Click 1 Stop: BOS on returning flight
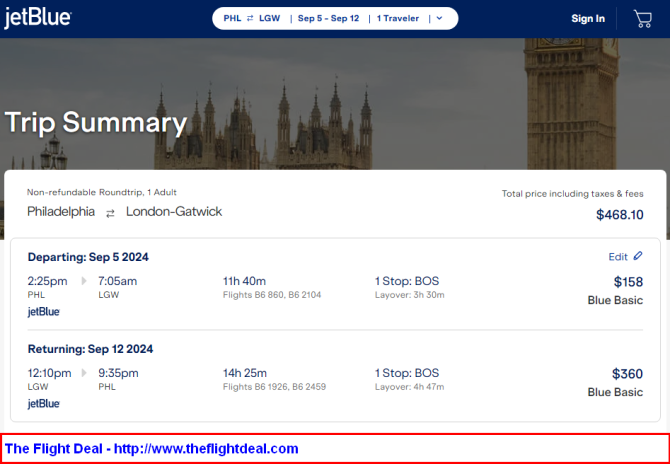Viewport: 670px width, 464px height. click(x=407, y=373)
